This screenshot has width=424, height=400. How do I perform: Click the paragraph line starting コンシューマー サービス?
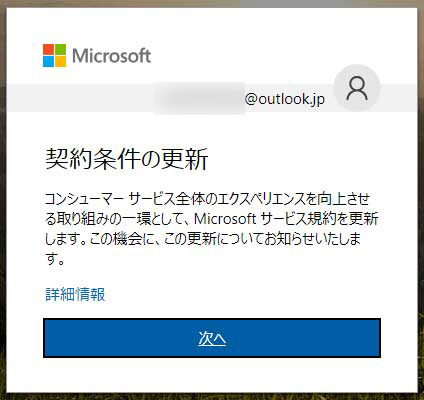[207, 199]
